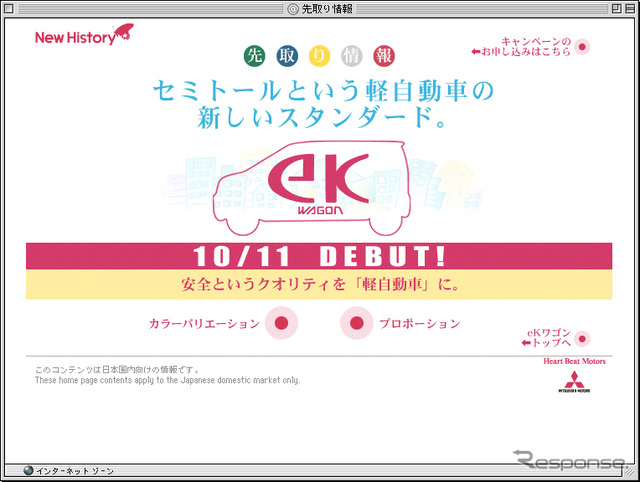The image size is (640, 482).
Task: Open the プロポーション link
Action: point(420,324)
